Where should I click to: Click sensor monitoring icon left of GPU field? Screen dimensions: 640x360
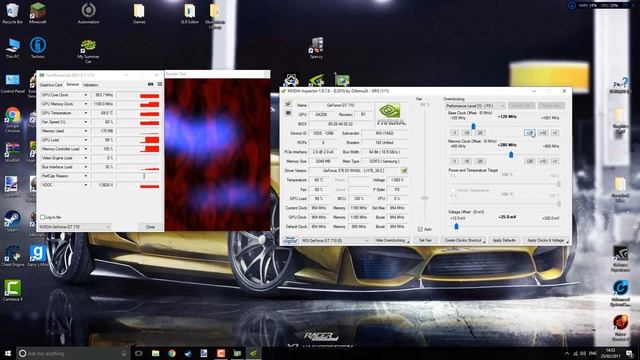(x=288, y=113)
